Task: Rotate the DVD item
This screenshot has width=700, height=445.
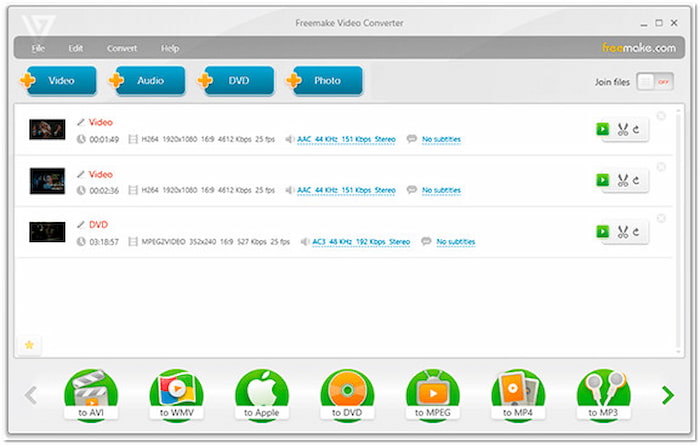Action: click(636, 232)
